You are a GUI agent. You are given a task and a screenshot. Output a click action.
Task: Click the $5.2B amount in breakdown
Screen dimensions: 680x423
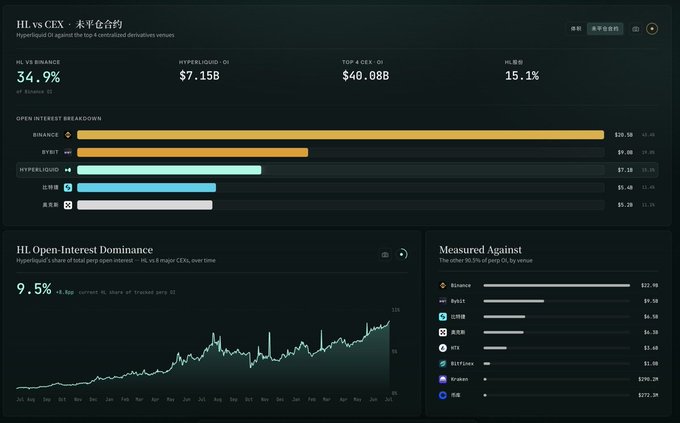[x=625, y=205]
